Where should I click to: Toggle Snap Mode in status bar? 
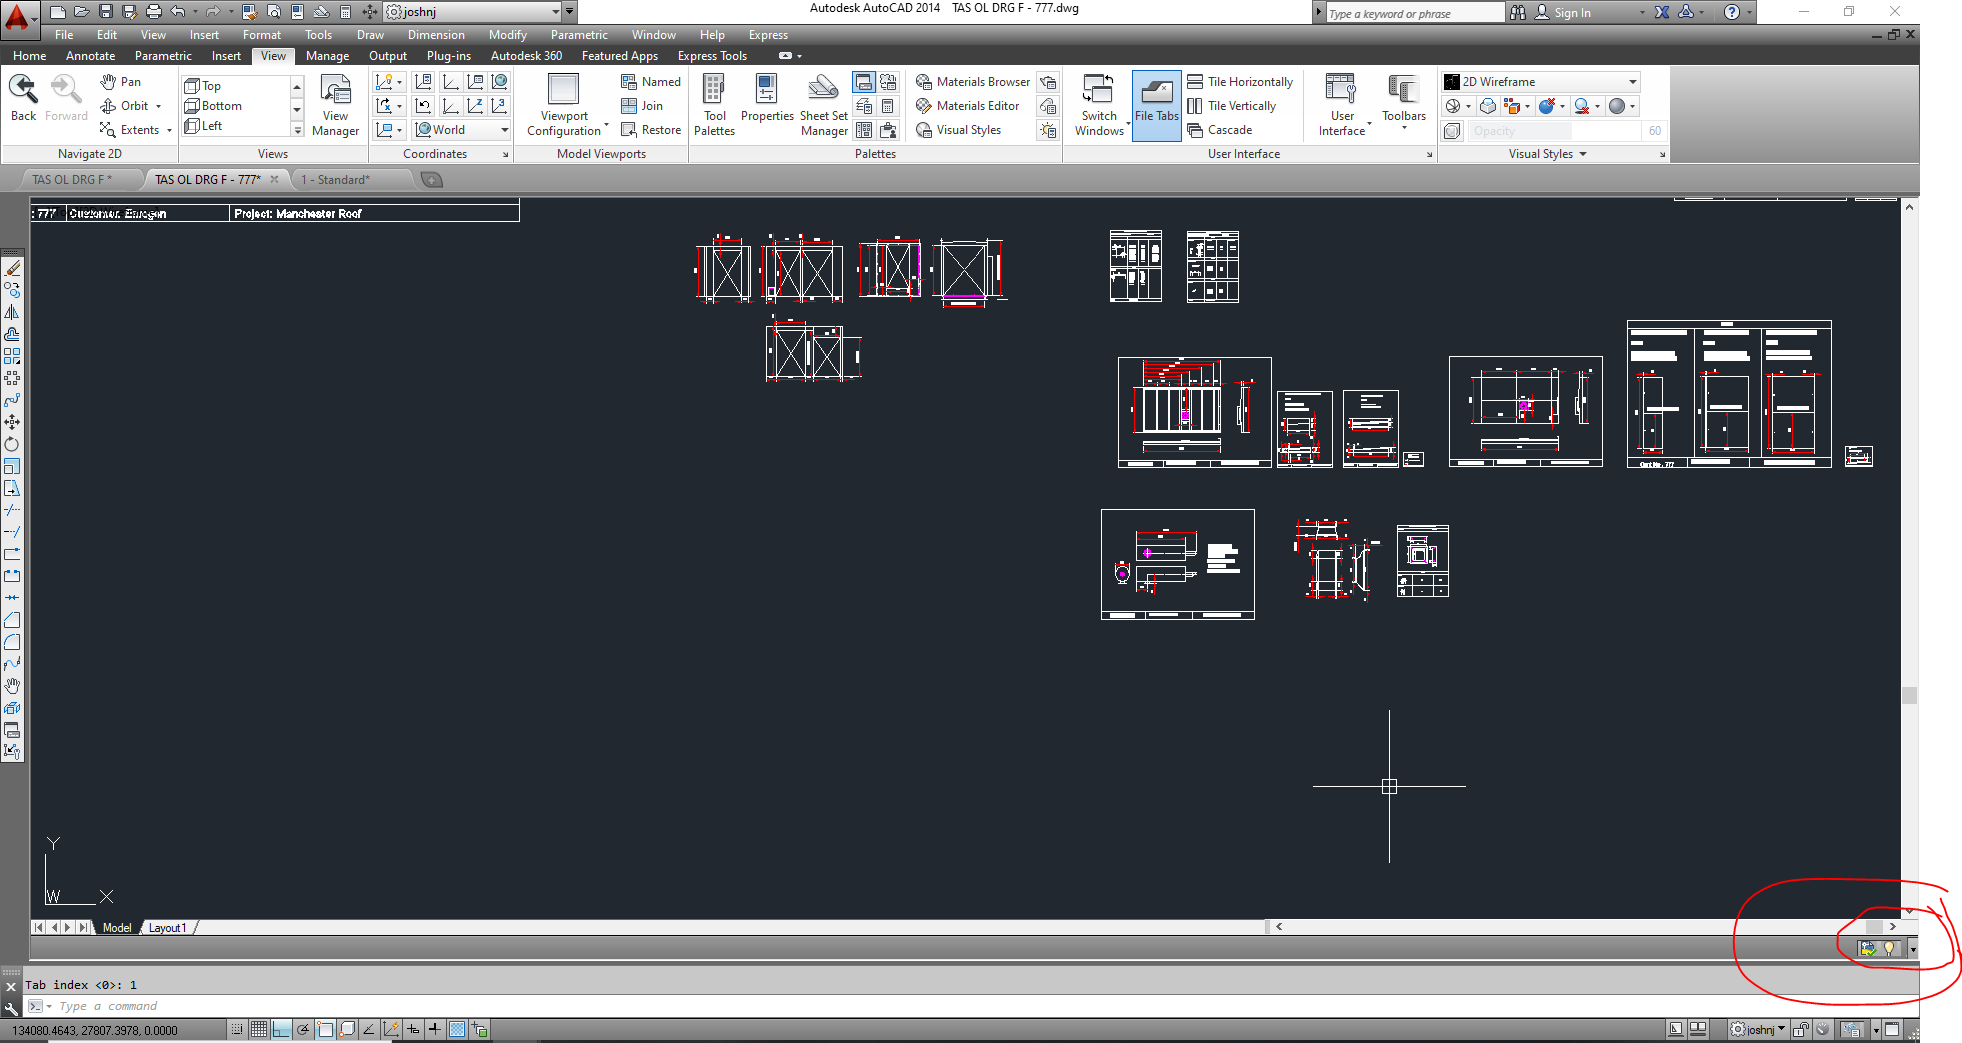[237, 1029]
